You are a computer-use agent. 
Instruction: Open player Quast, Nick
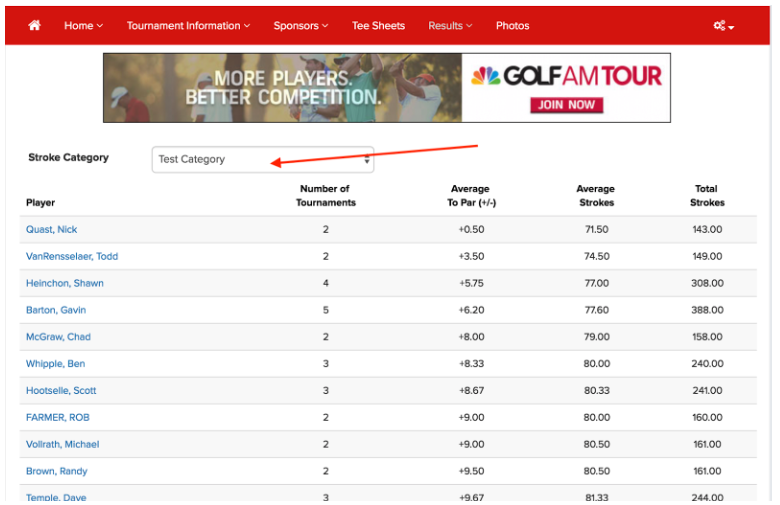pos(51,229)
